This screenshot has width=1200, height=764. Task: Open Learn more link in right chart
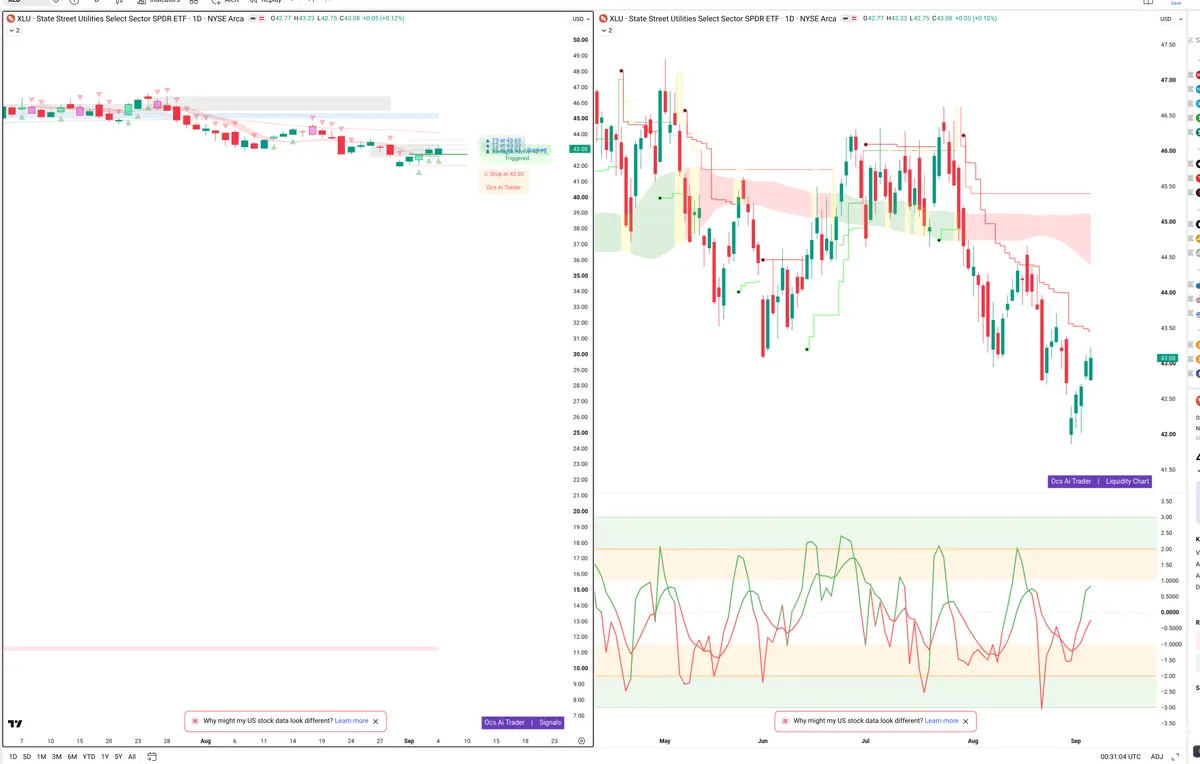pyautogui.click(x=941, y=721)
